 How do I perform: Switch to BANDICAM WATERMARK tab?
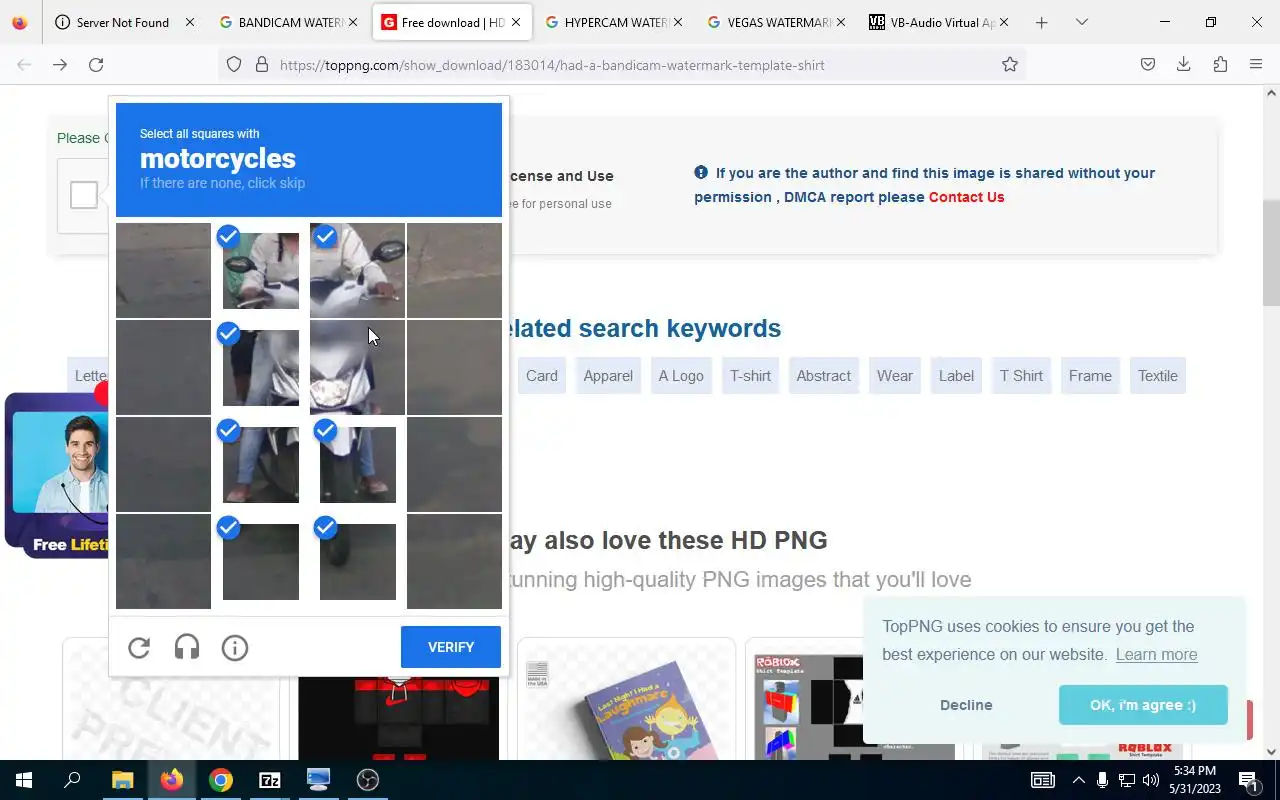click(288, 22)
